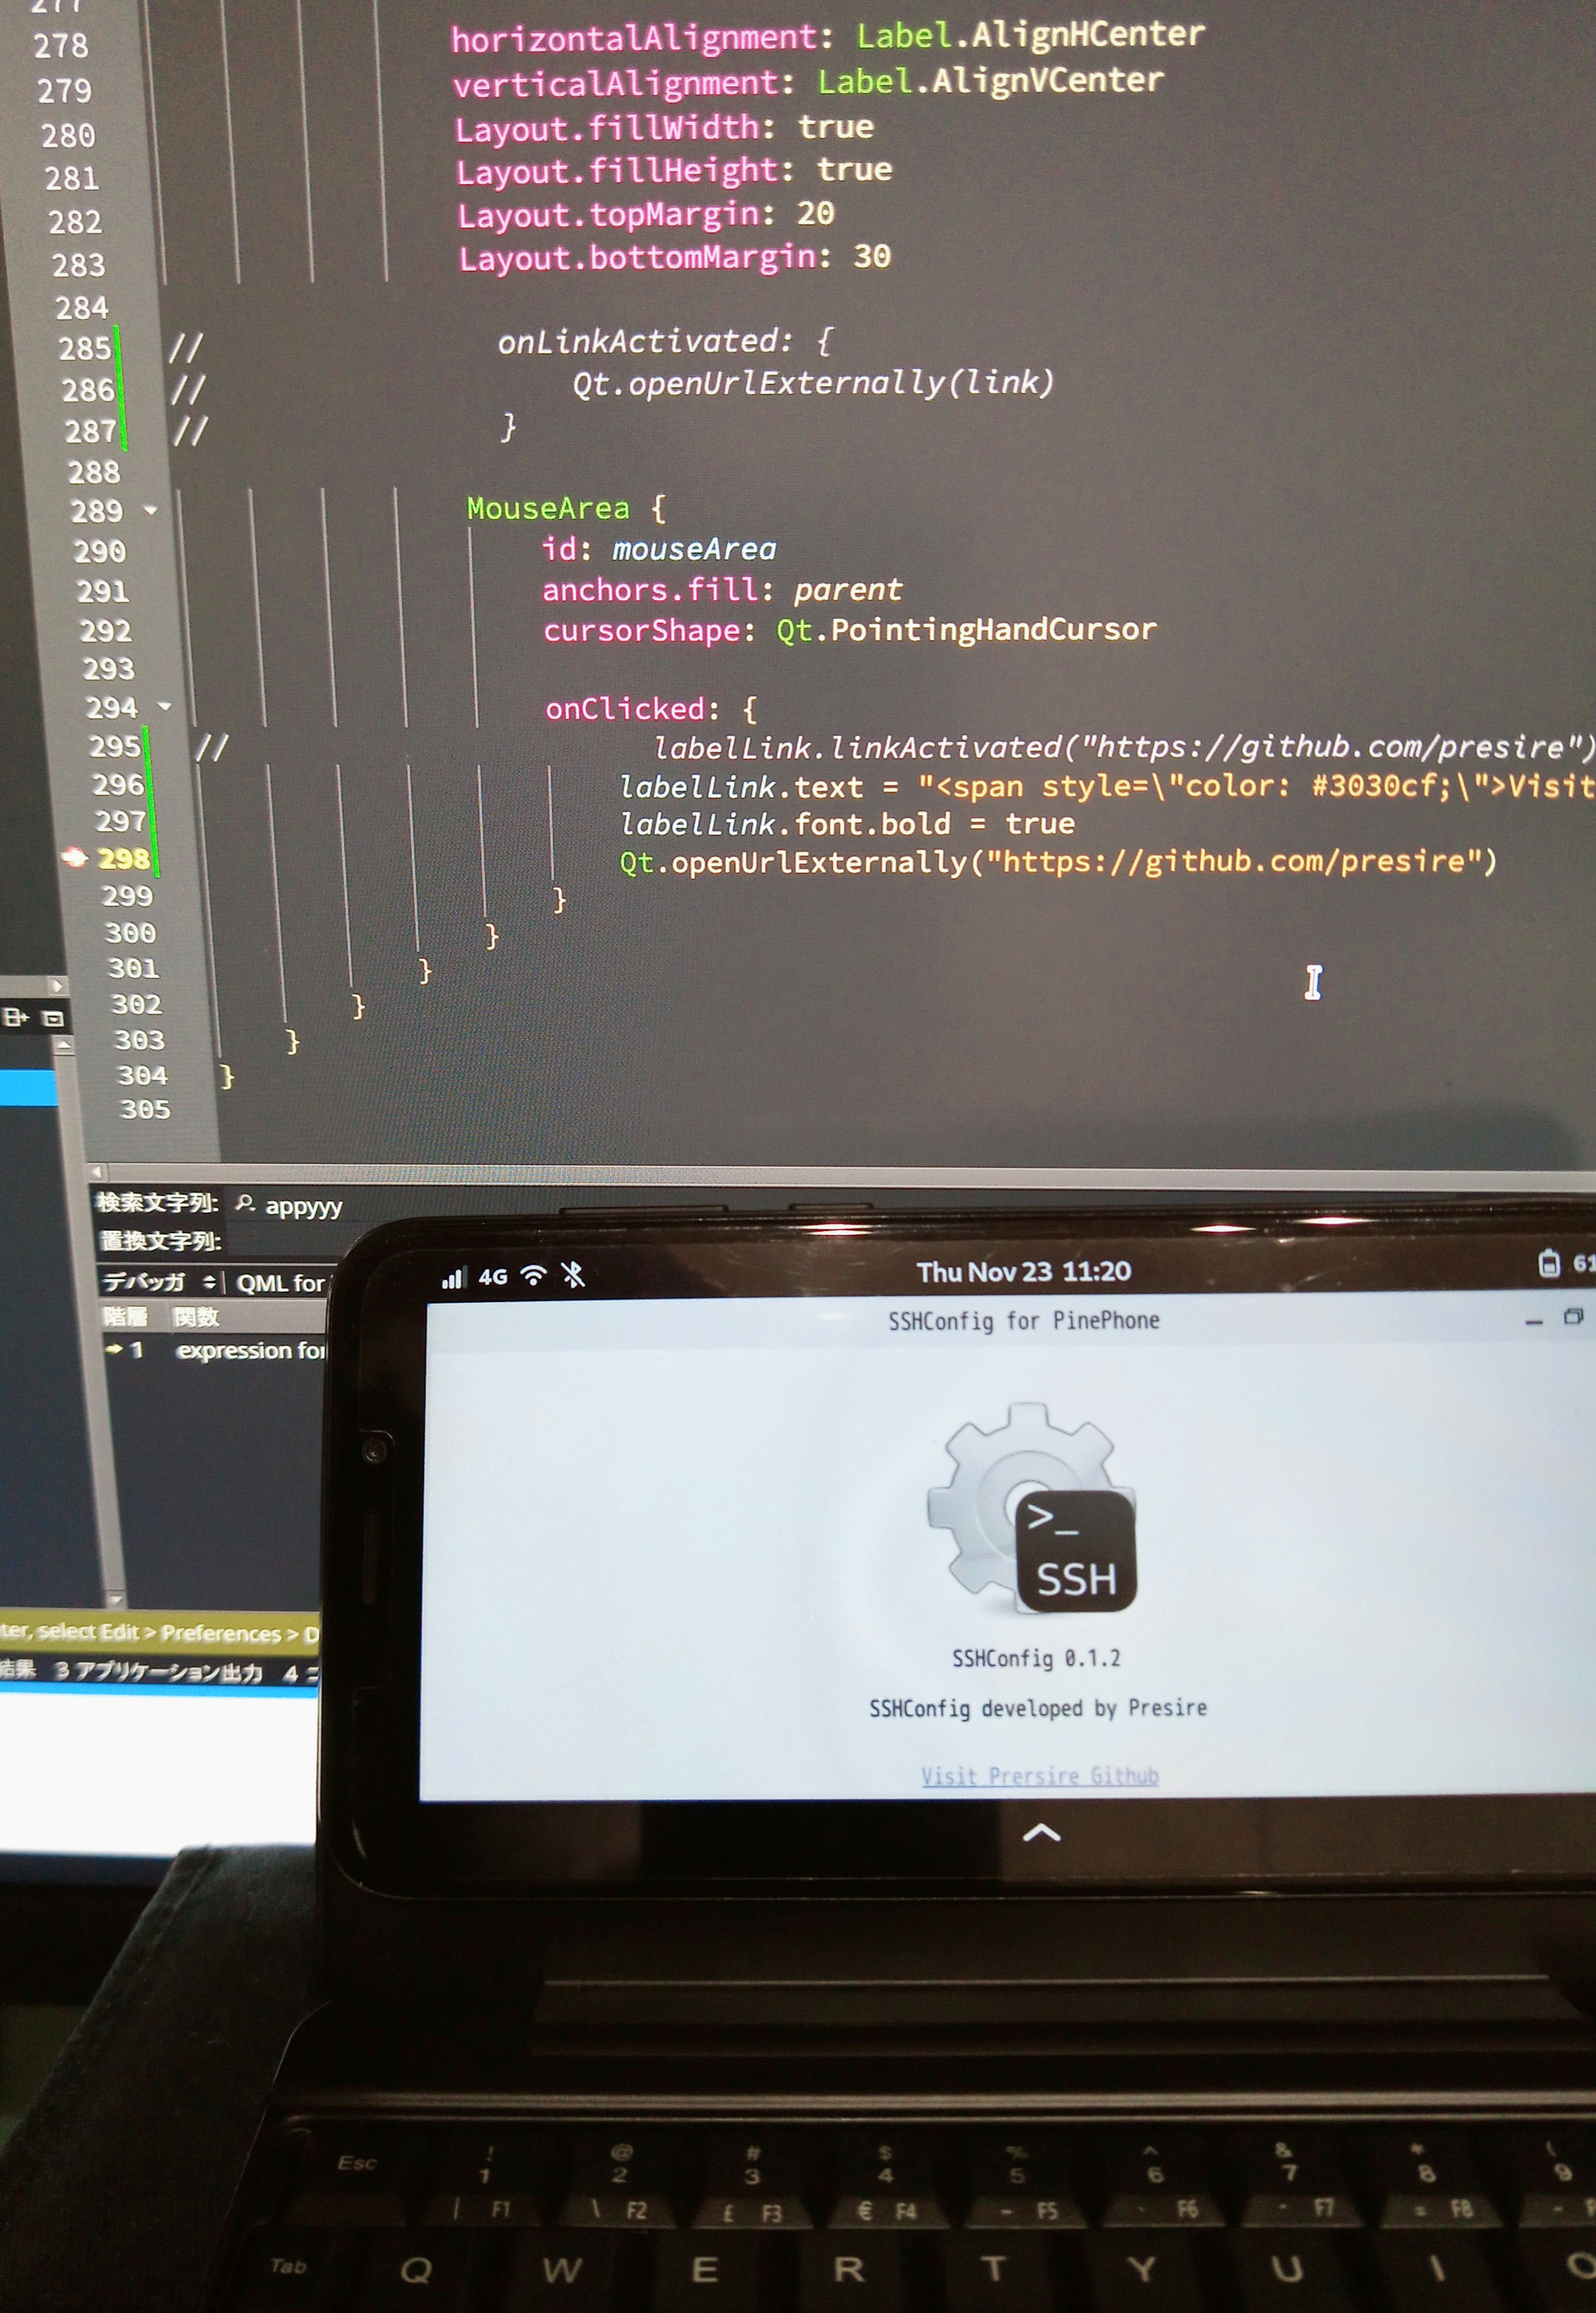Click SSHConfig developed by Presire text

(1038, 1708)
